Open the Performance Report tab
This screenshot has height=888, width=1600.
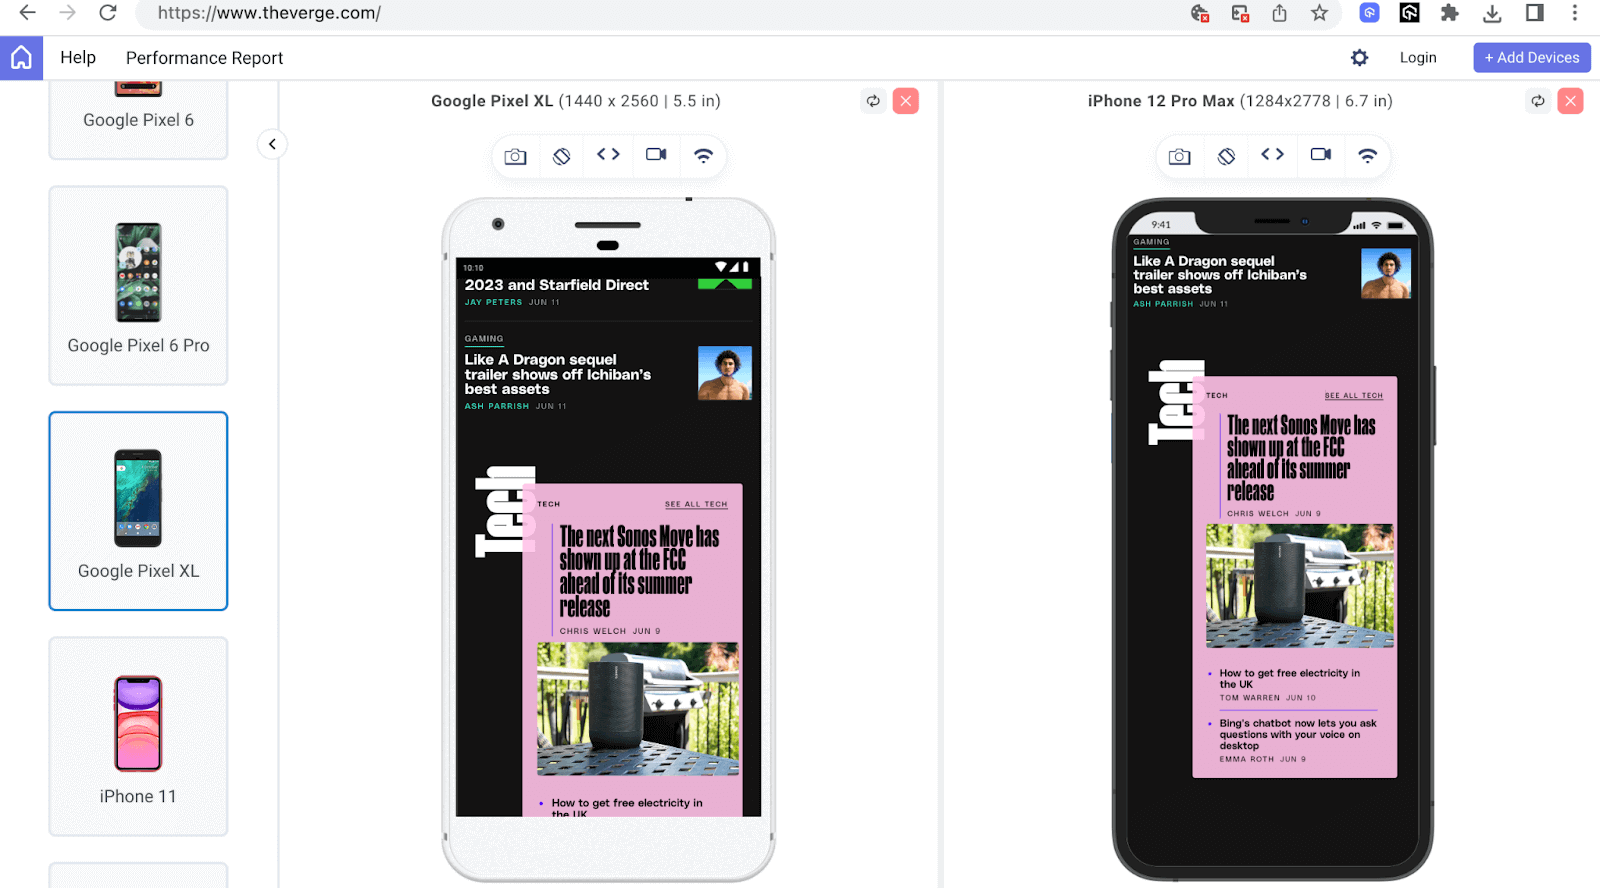coord(204,58)
